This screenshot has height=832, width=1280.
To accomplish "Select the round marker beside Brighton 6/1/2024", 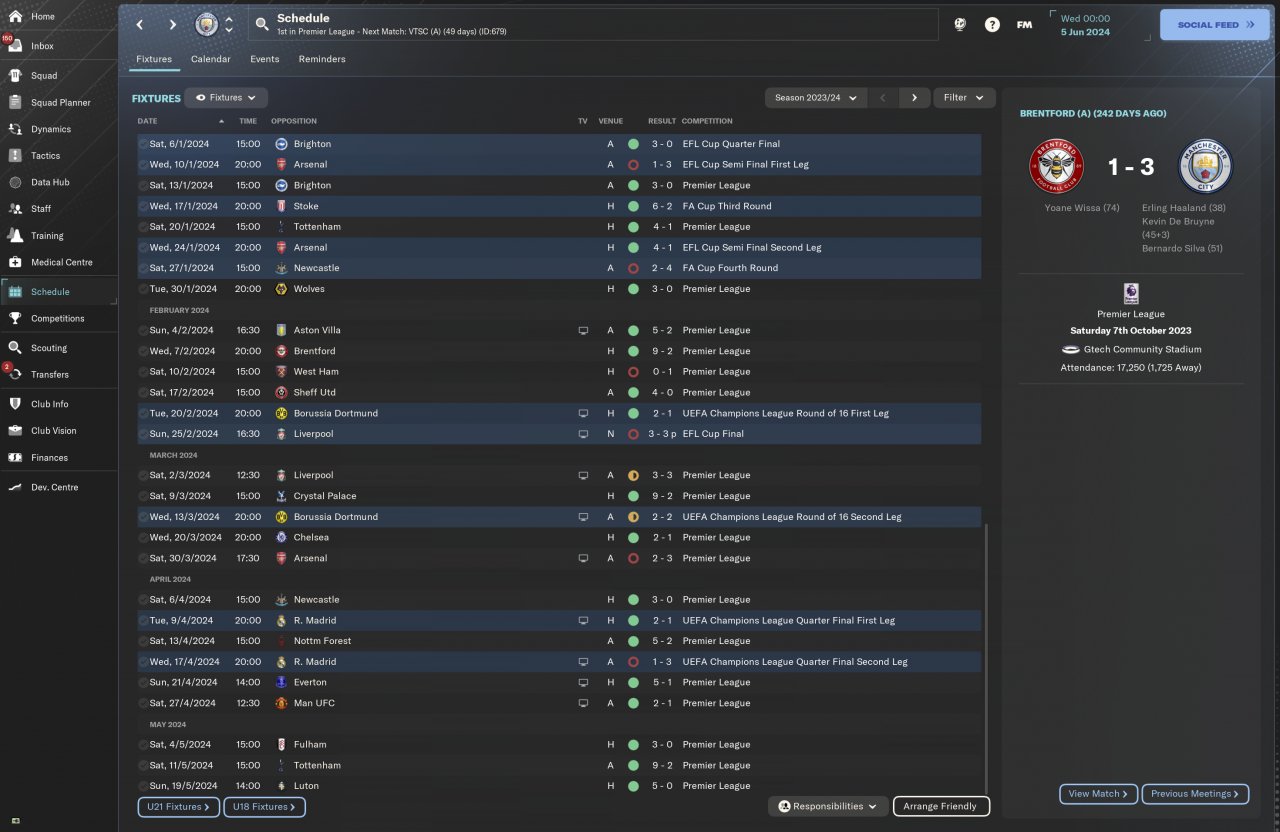I will (143, 144).
